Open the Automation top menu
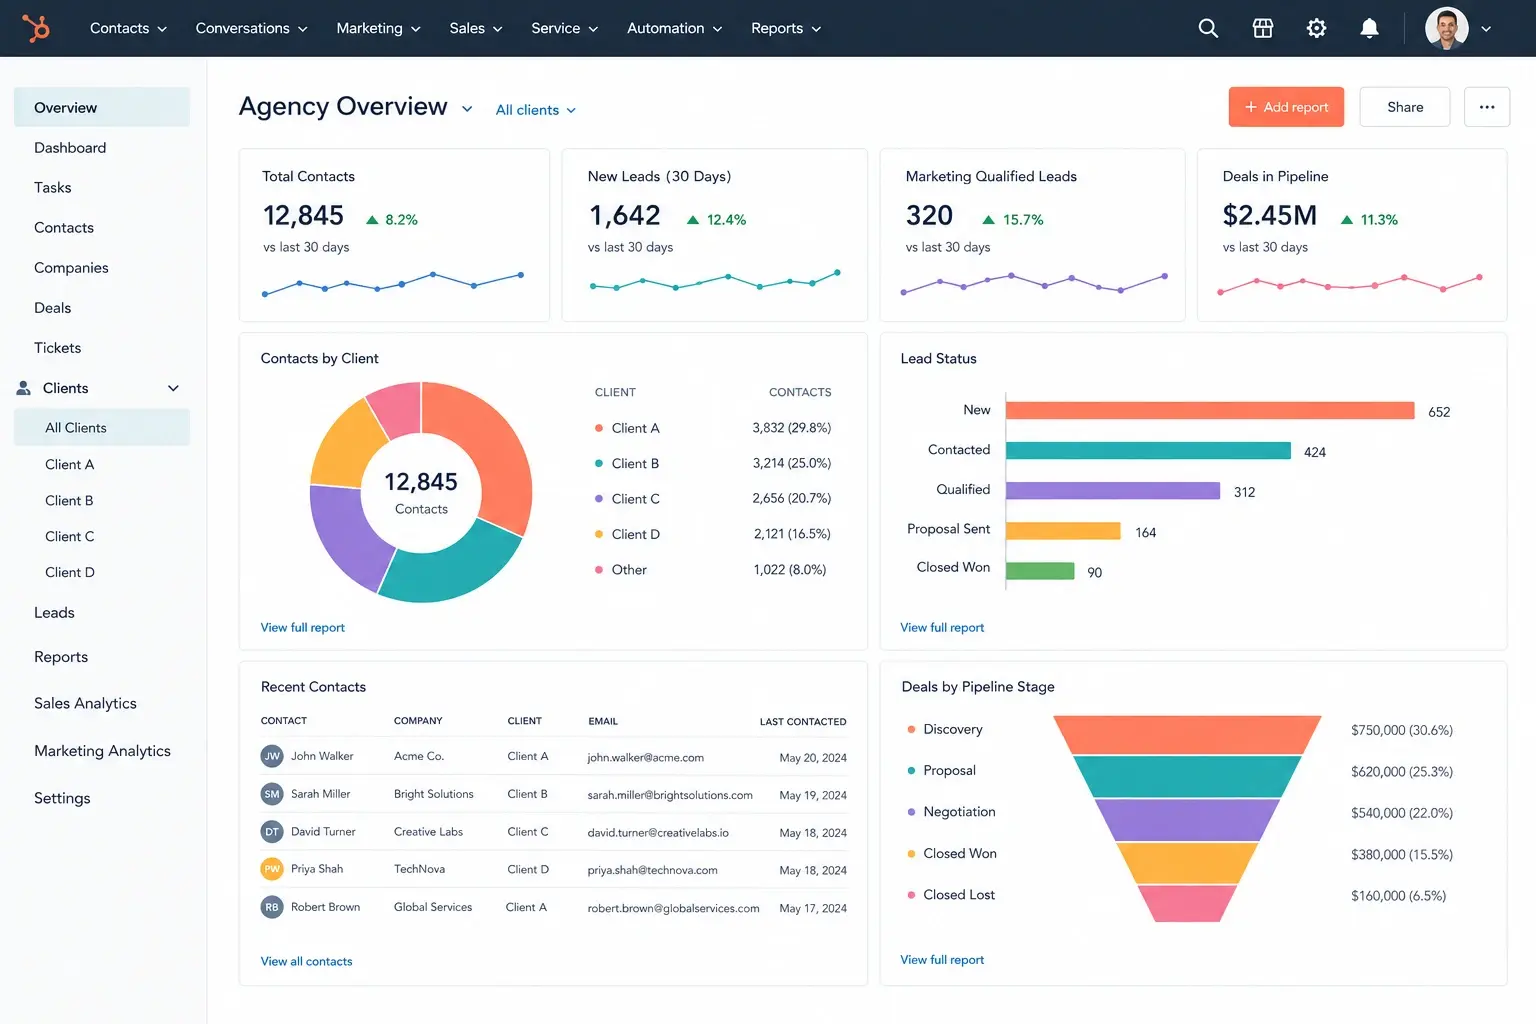 point(674,28)
